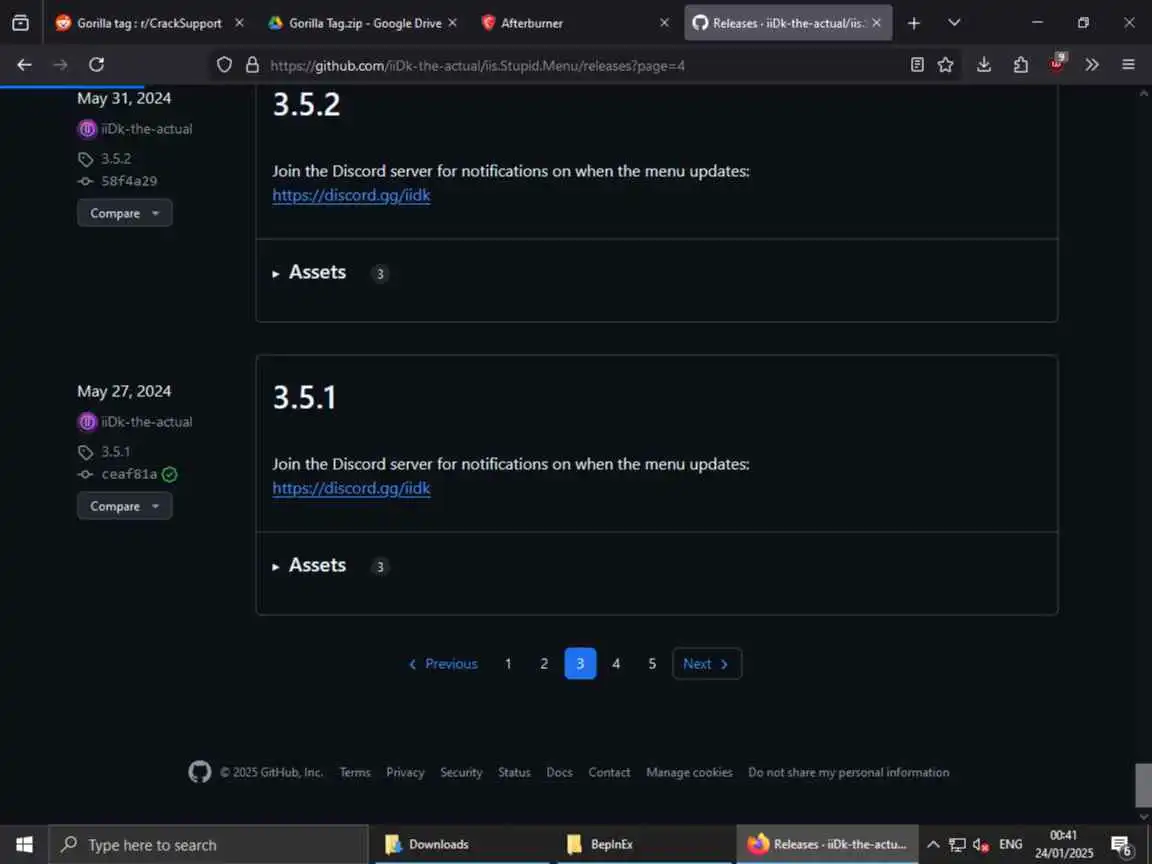This screenshot has height=864, width=1152.
Task: Toggle reader view icon in address bar
Action: click(x=917, y=65)
